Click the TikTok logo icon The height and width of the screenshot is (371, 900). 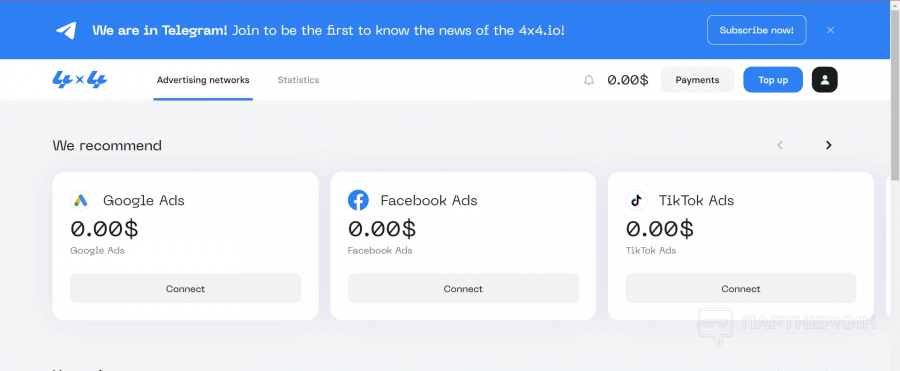point(635,200)
